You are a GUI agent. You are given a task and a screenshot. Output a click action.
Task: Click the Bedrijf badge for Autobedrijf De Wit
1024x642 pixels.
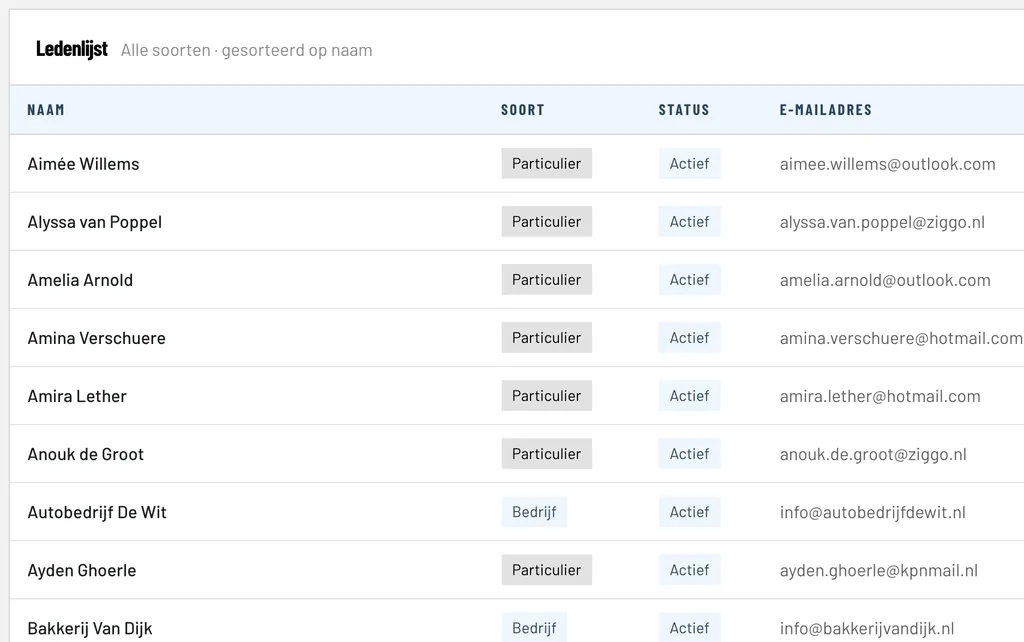pyautogui.click(x=534, y=512)
